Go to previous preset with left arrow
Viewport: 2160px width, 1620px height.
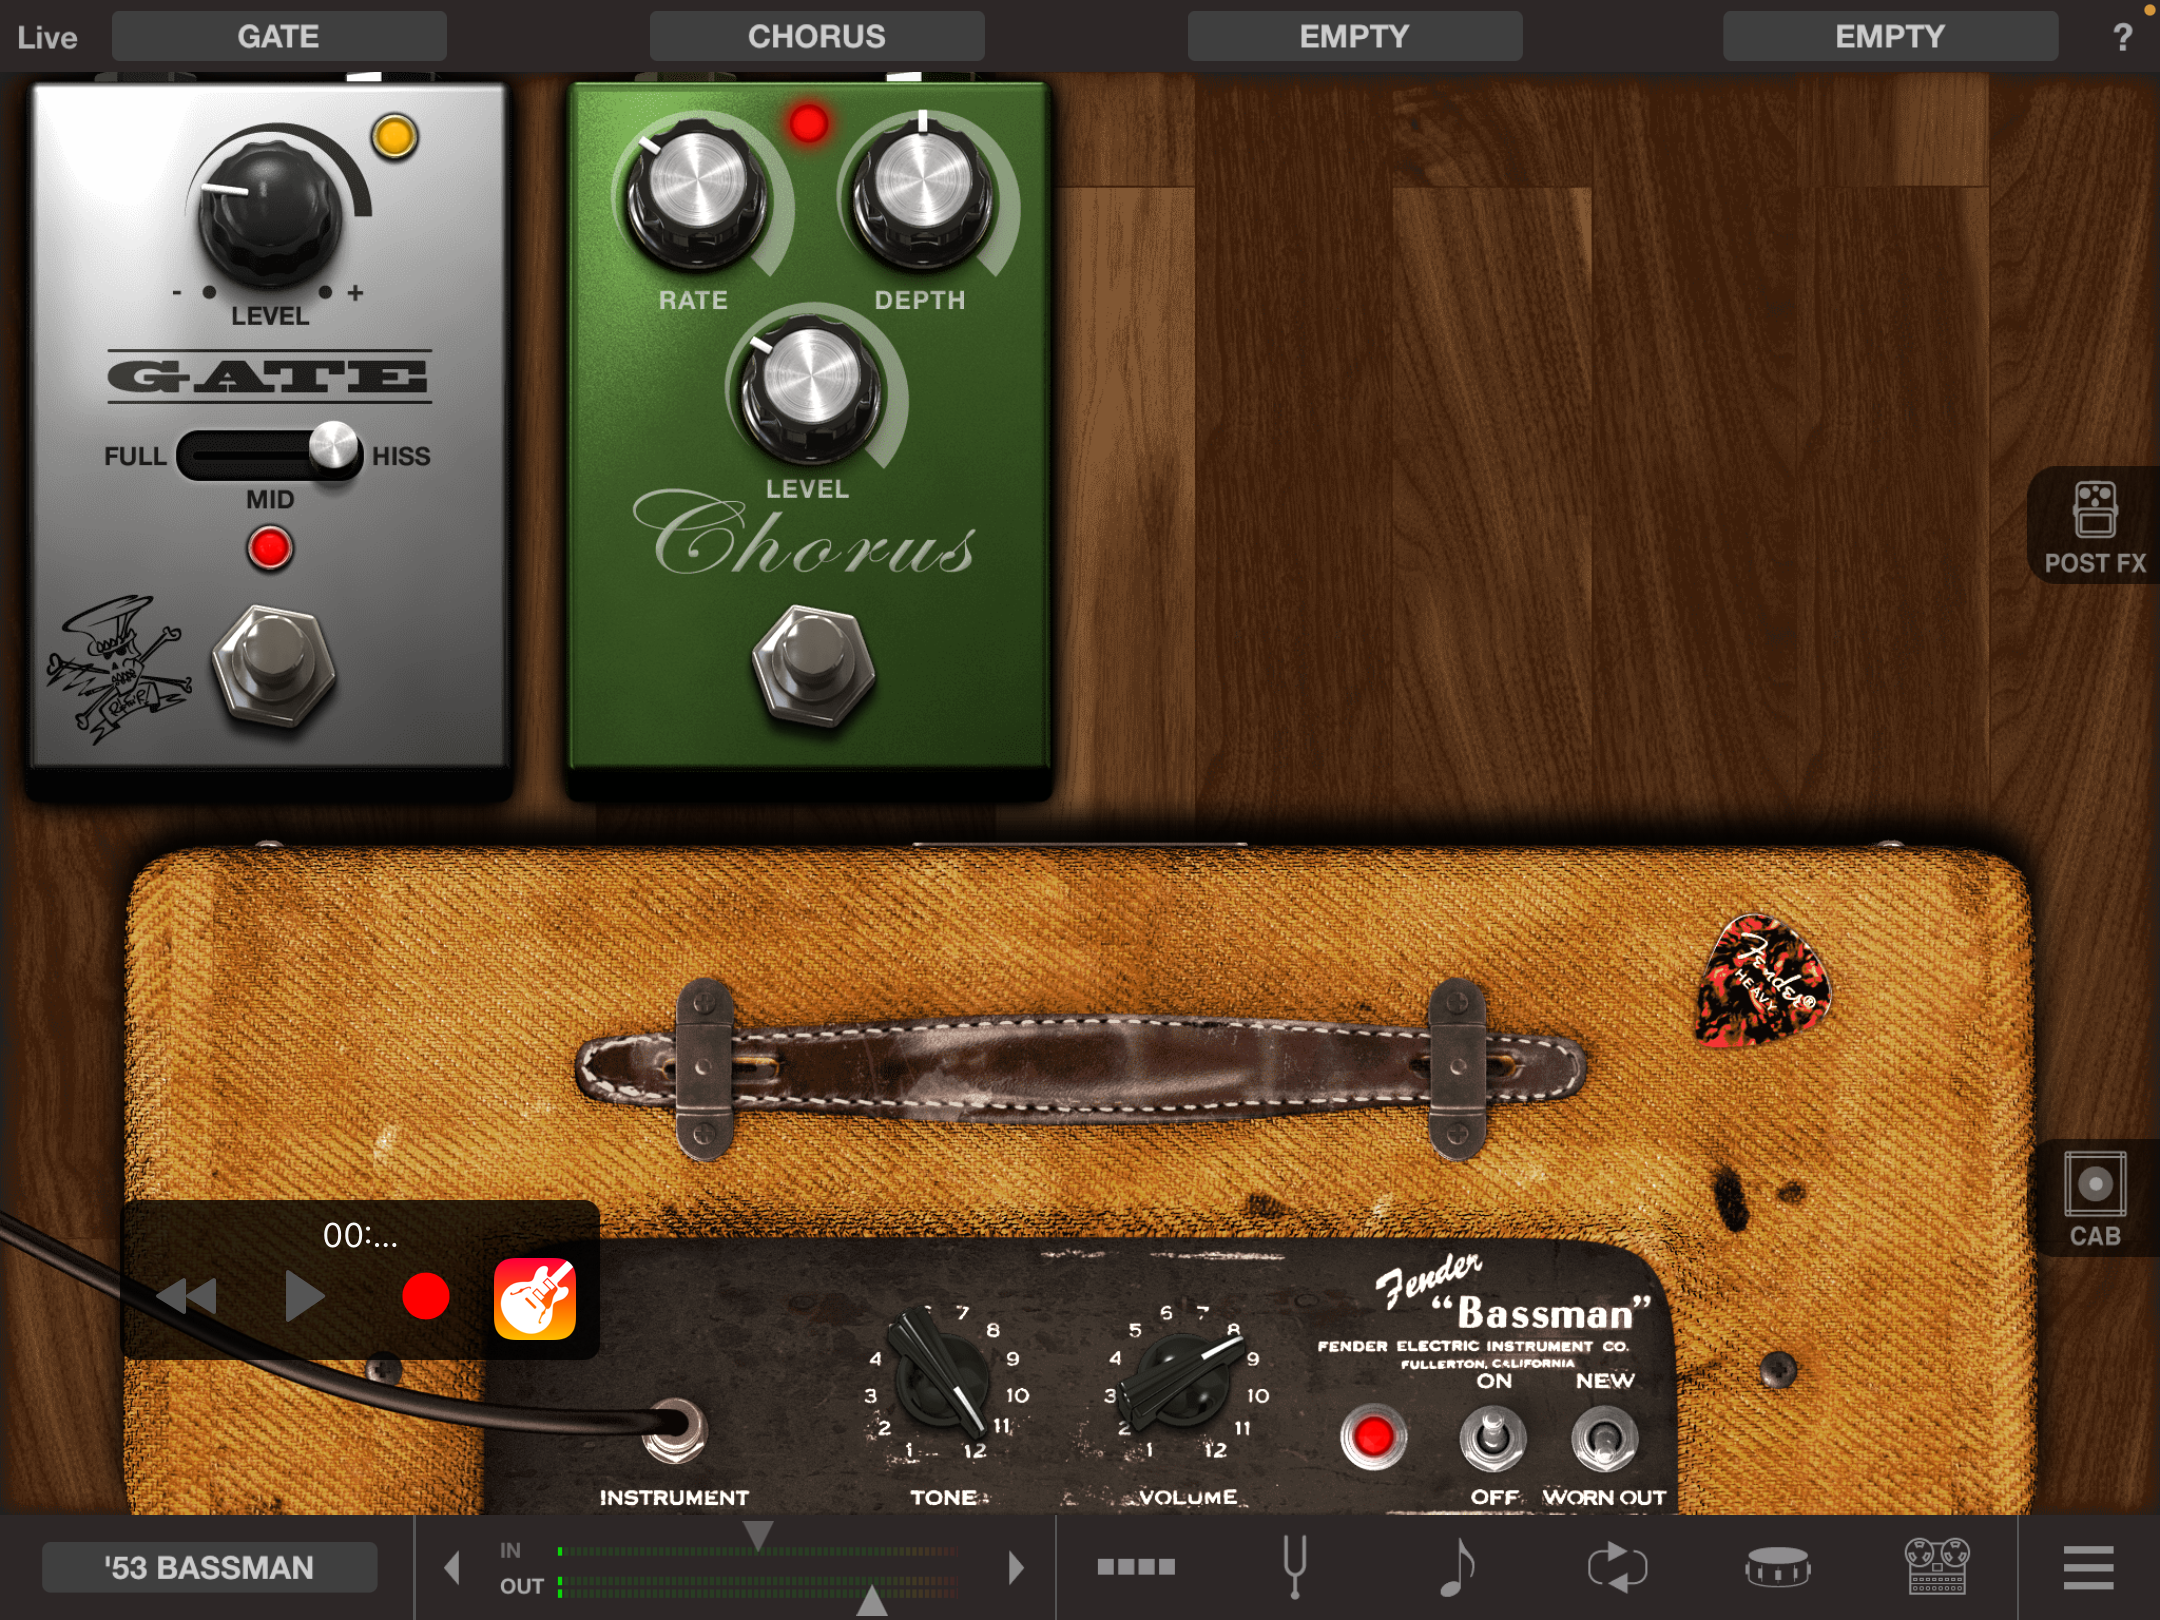452,1567
